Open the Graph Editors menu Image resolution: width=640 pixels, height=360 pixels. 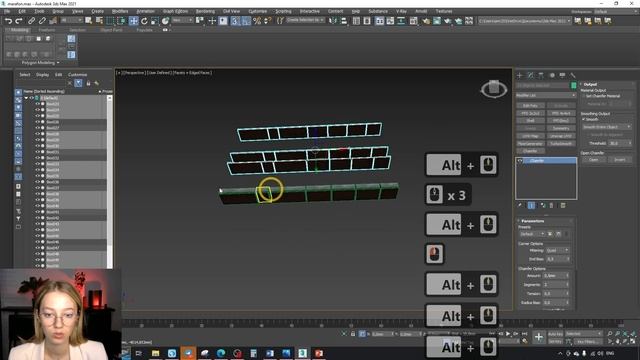point(176,11)
